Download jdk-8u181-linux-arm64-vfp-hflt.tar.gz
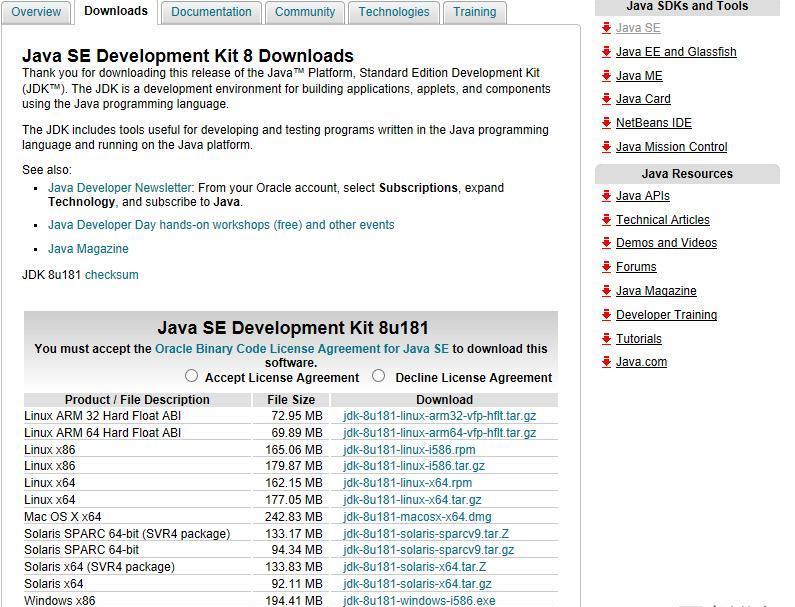The width and height of the screenshot is (795, 607). 440,433
